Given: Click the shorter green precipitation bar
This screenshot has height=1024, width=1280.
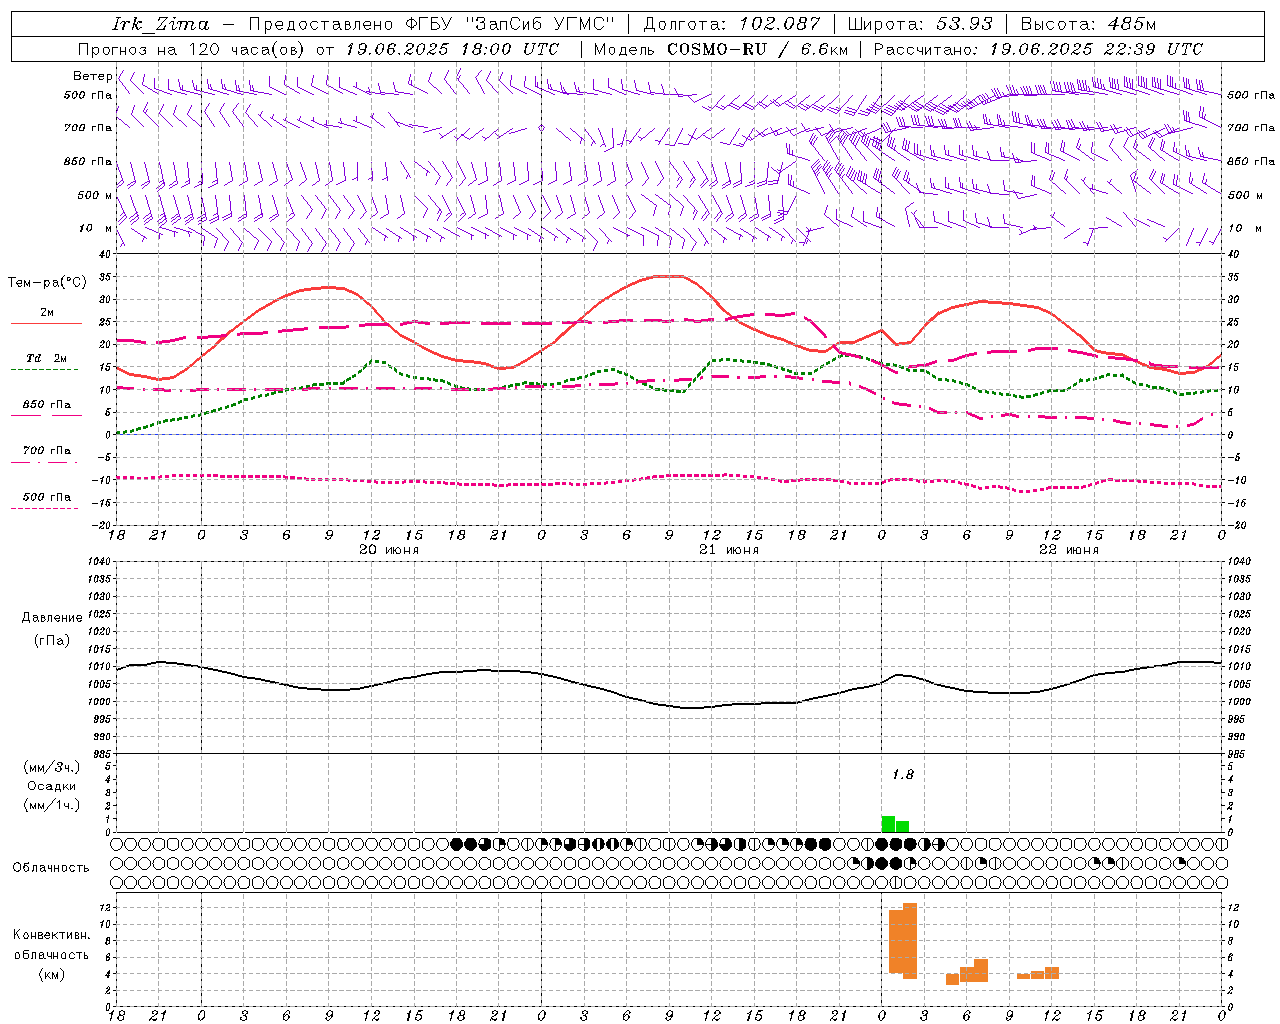Looking at the screenshot, I should [902, 826].
